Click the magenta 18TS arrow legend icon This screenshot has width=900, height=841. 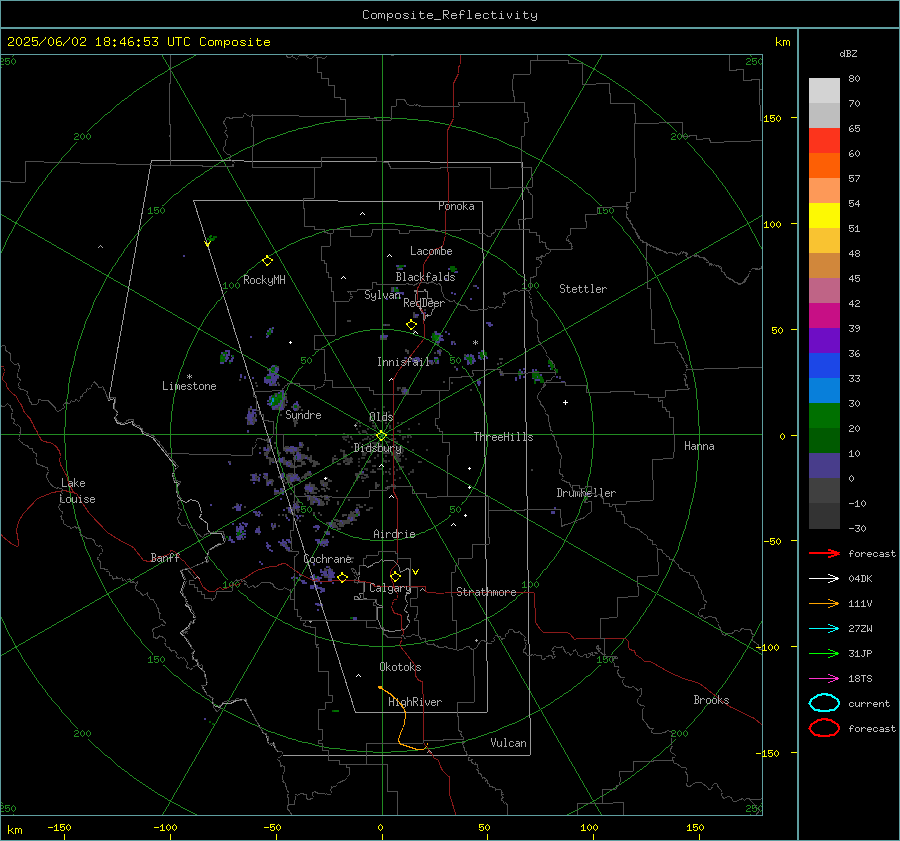pyautogui.click(x=824, y=679)
